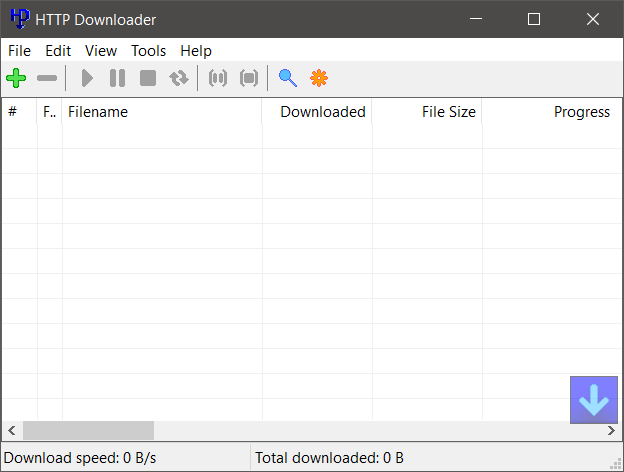Image resolution: width=624 pixels, height=472 pixels.
Task: Click the HTTP Downloader app logo icon
Action: (x=20, y=19)
